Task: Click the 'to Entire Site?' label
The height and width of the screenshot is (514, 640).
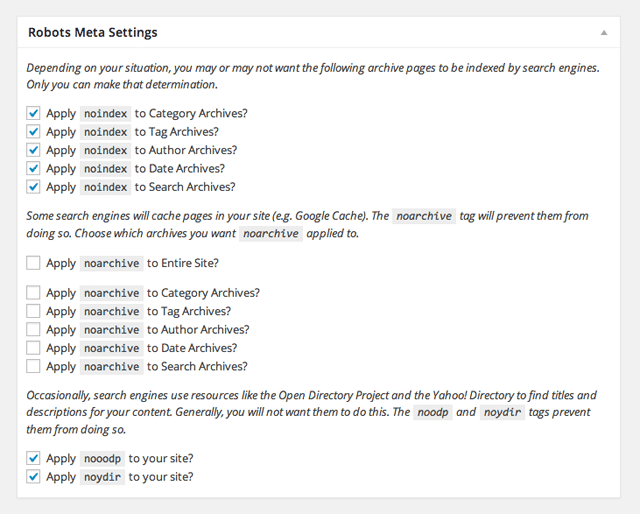Action: click(183, 263)
